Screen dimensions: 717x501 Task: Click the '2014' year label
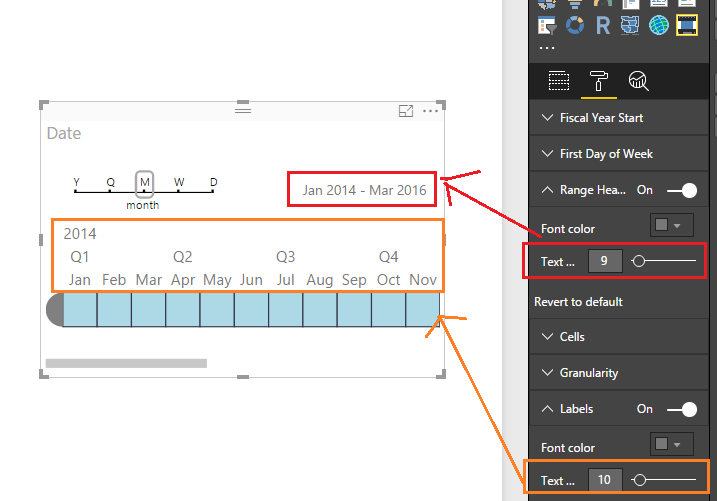(80, 234)
